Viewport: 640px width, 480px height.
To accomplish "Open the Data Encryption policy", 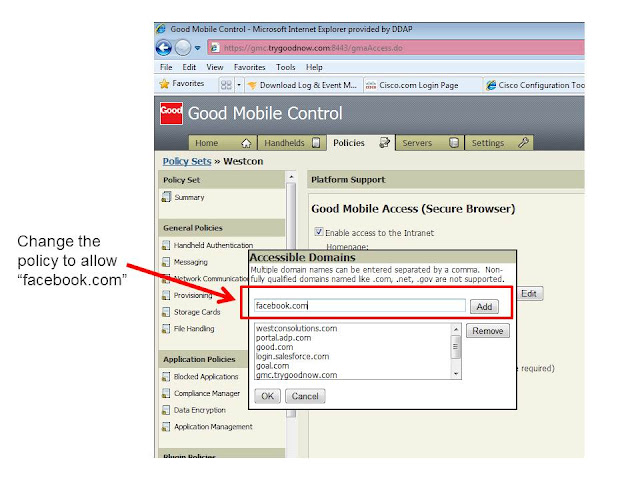I will point(200,410).
